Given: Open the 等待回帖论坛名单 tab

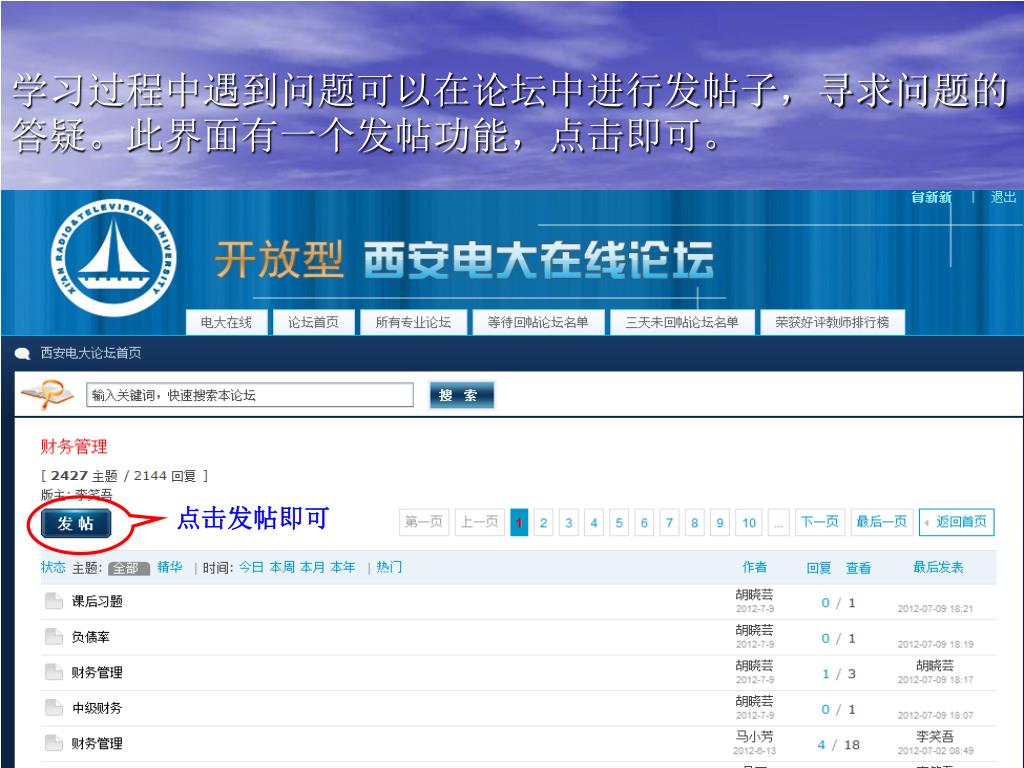Looking at the screenshot, I should coord(538,322).
